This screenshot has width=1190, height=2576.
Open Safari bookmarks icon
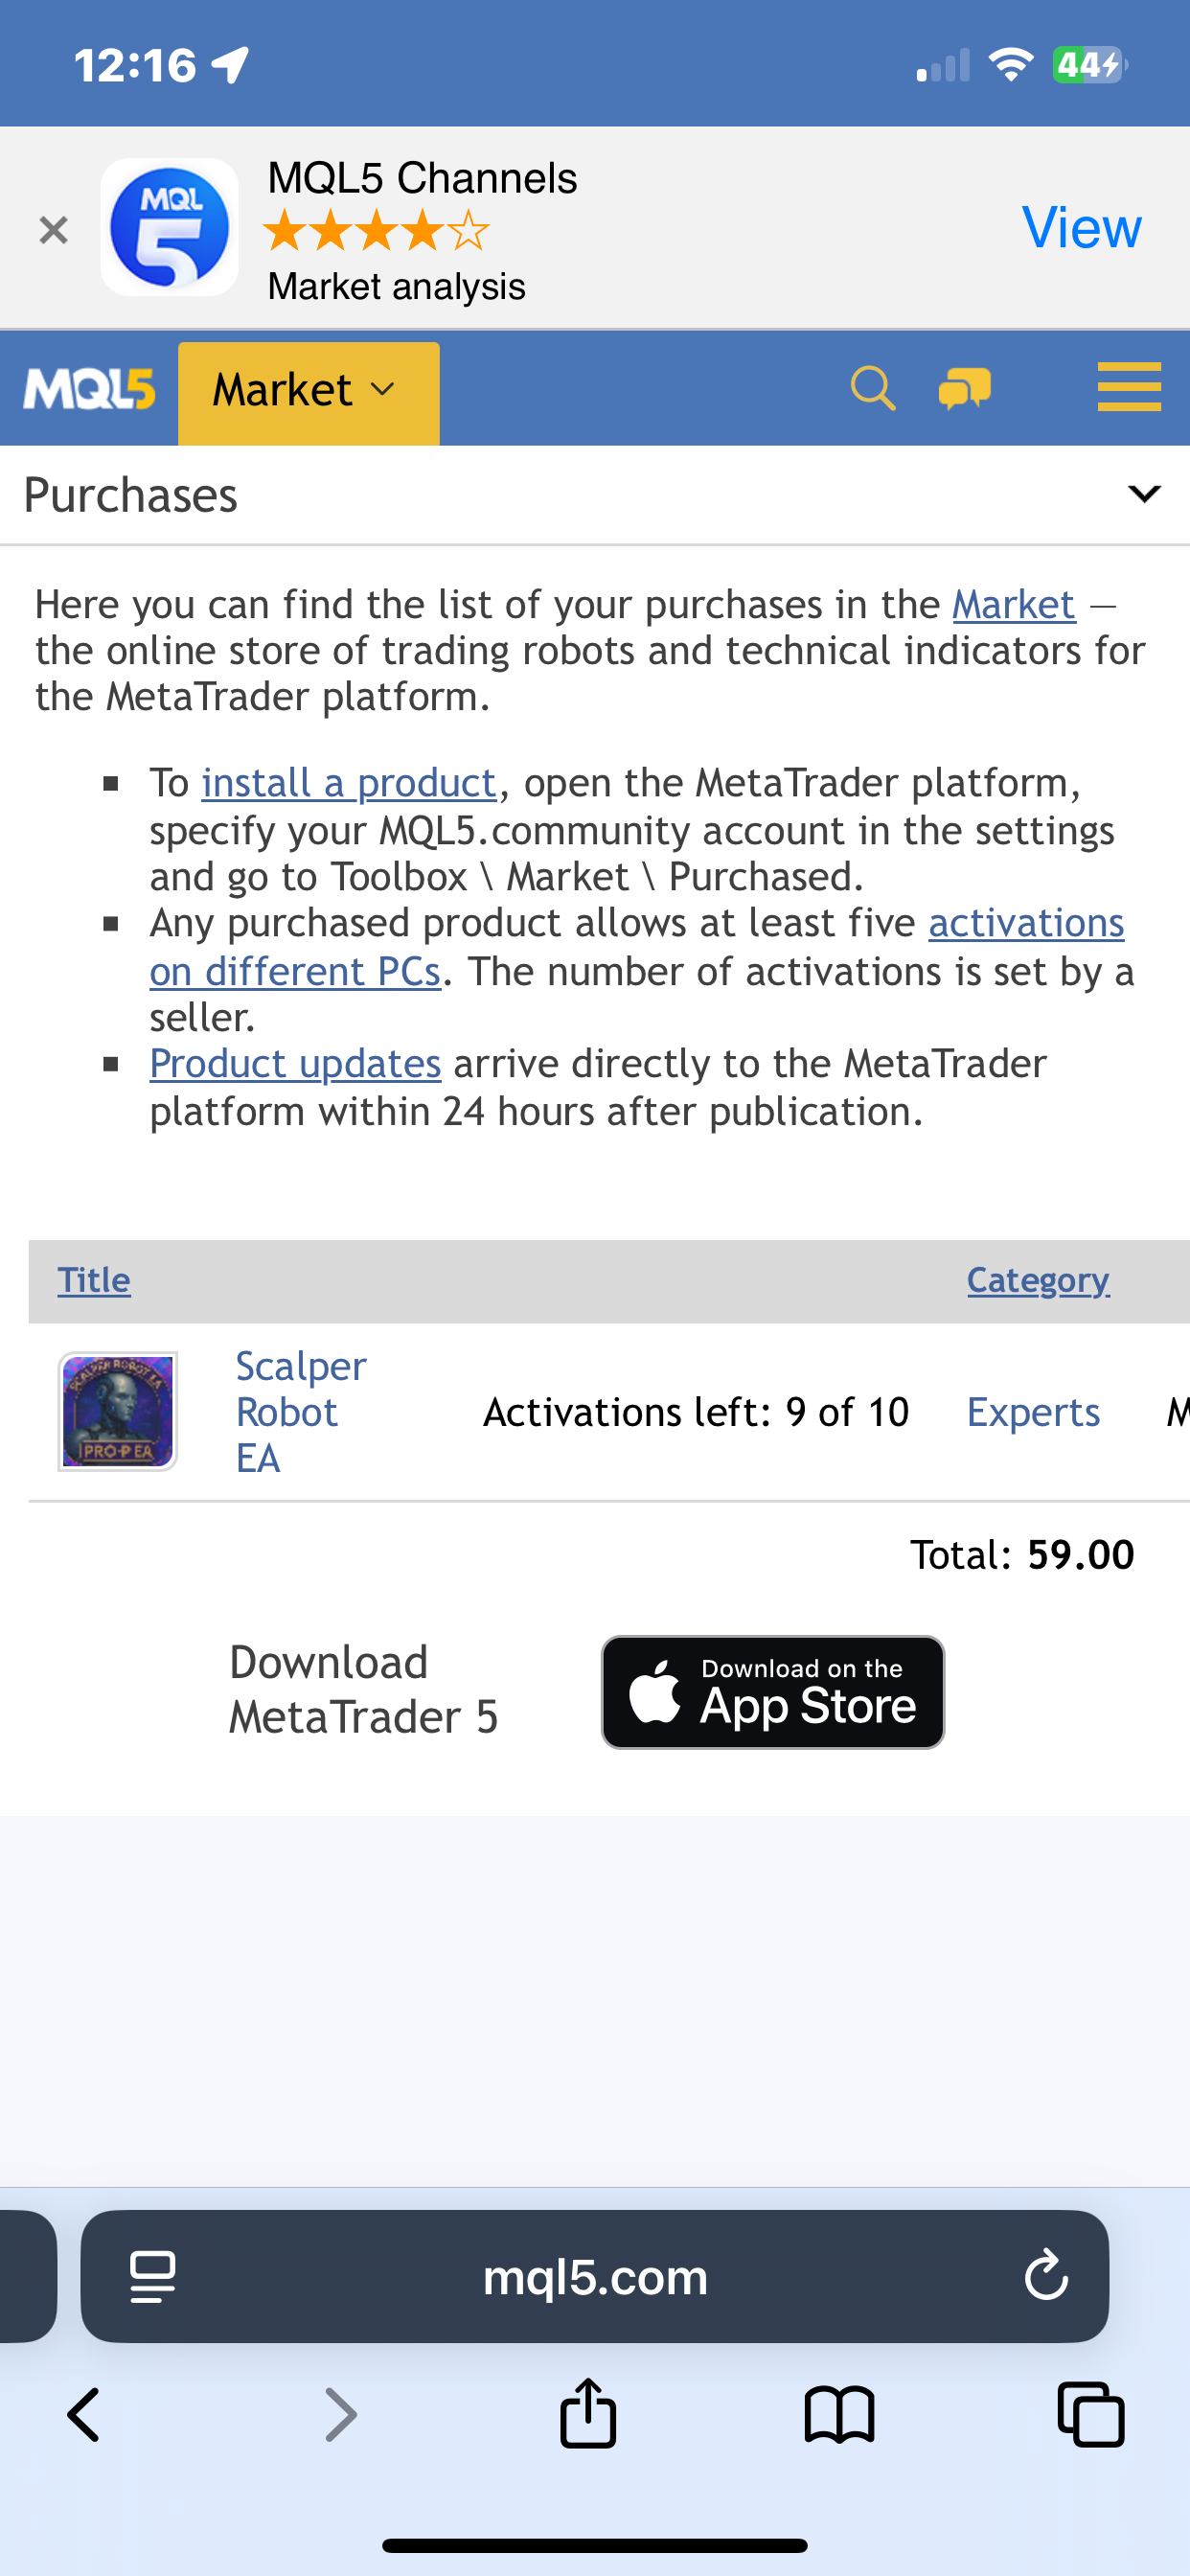point(839,2415)
